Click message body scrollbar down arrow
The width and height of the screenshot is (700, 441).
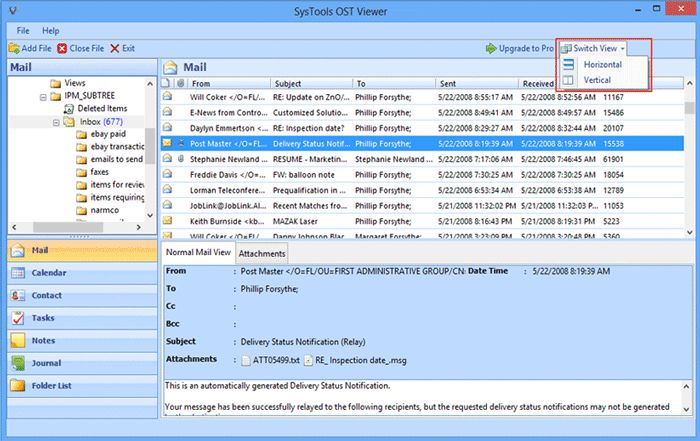pos(686,409)
